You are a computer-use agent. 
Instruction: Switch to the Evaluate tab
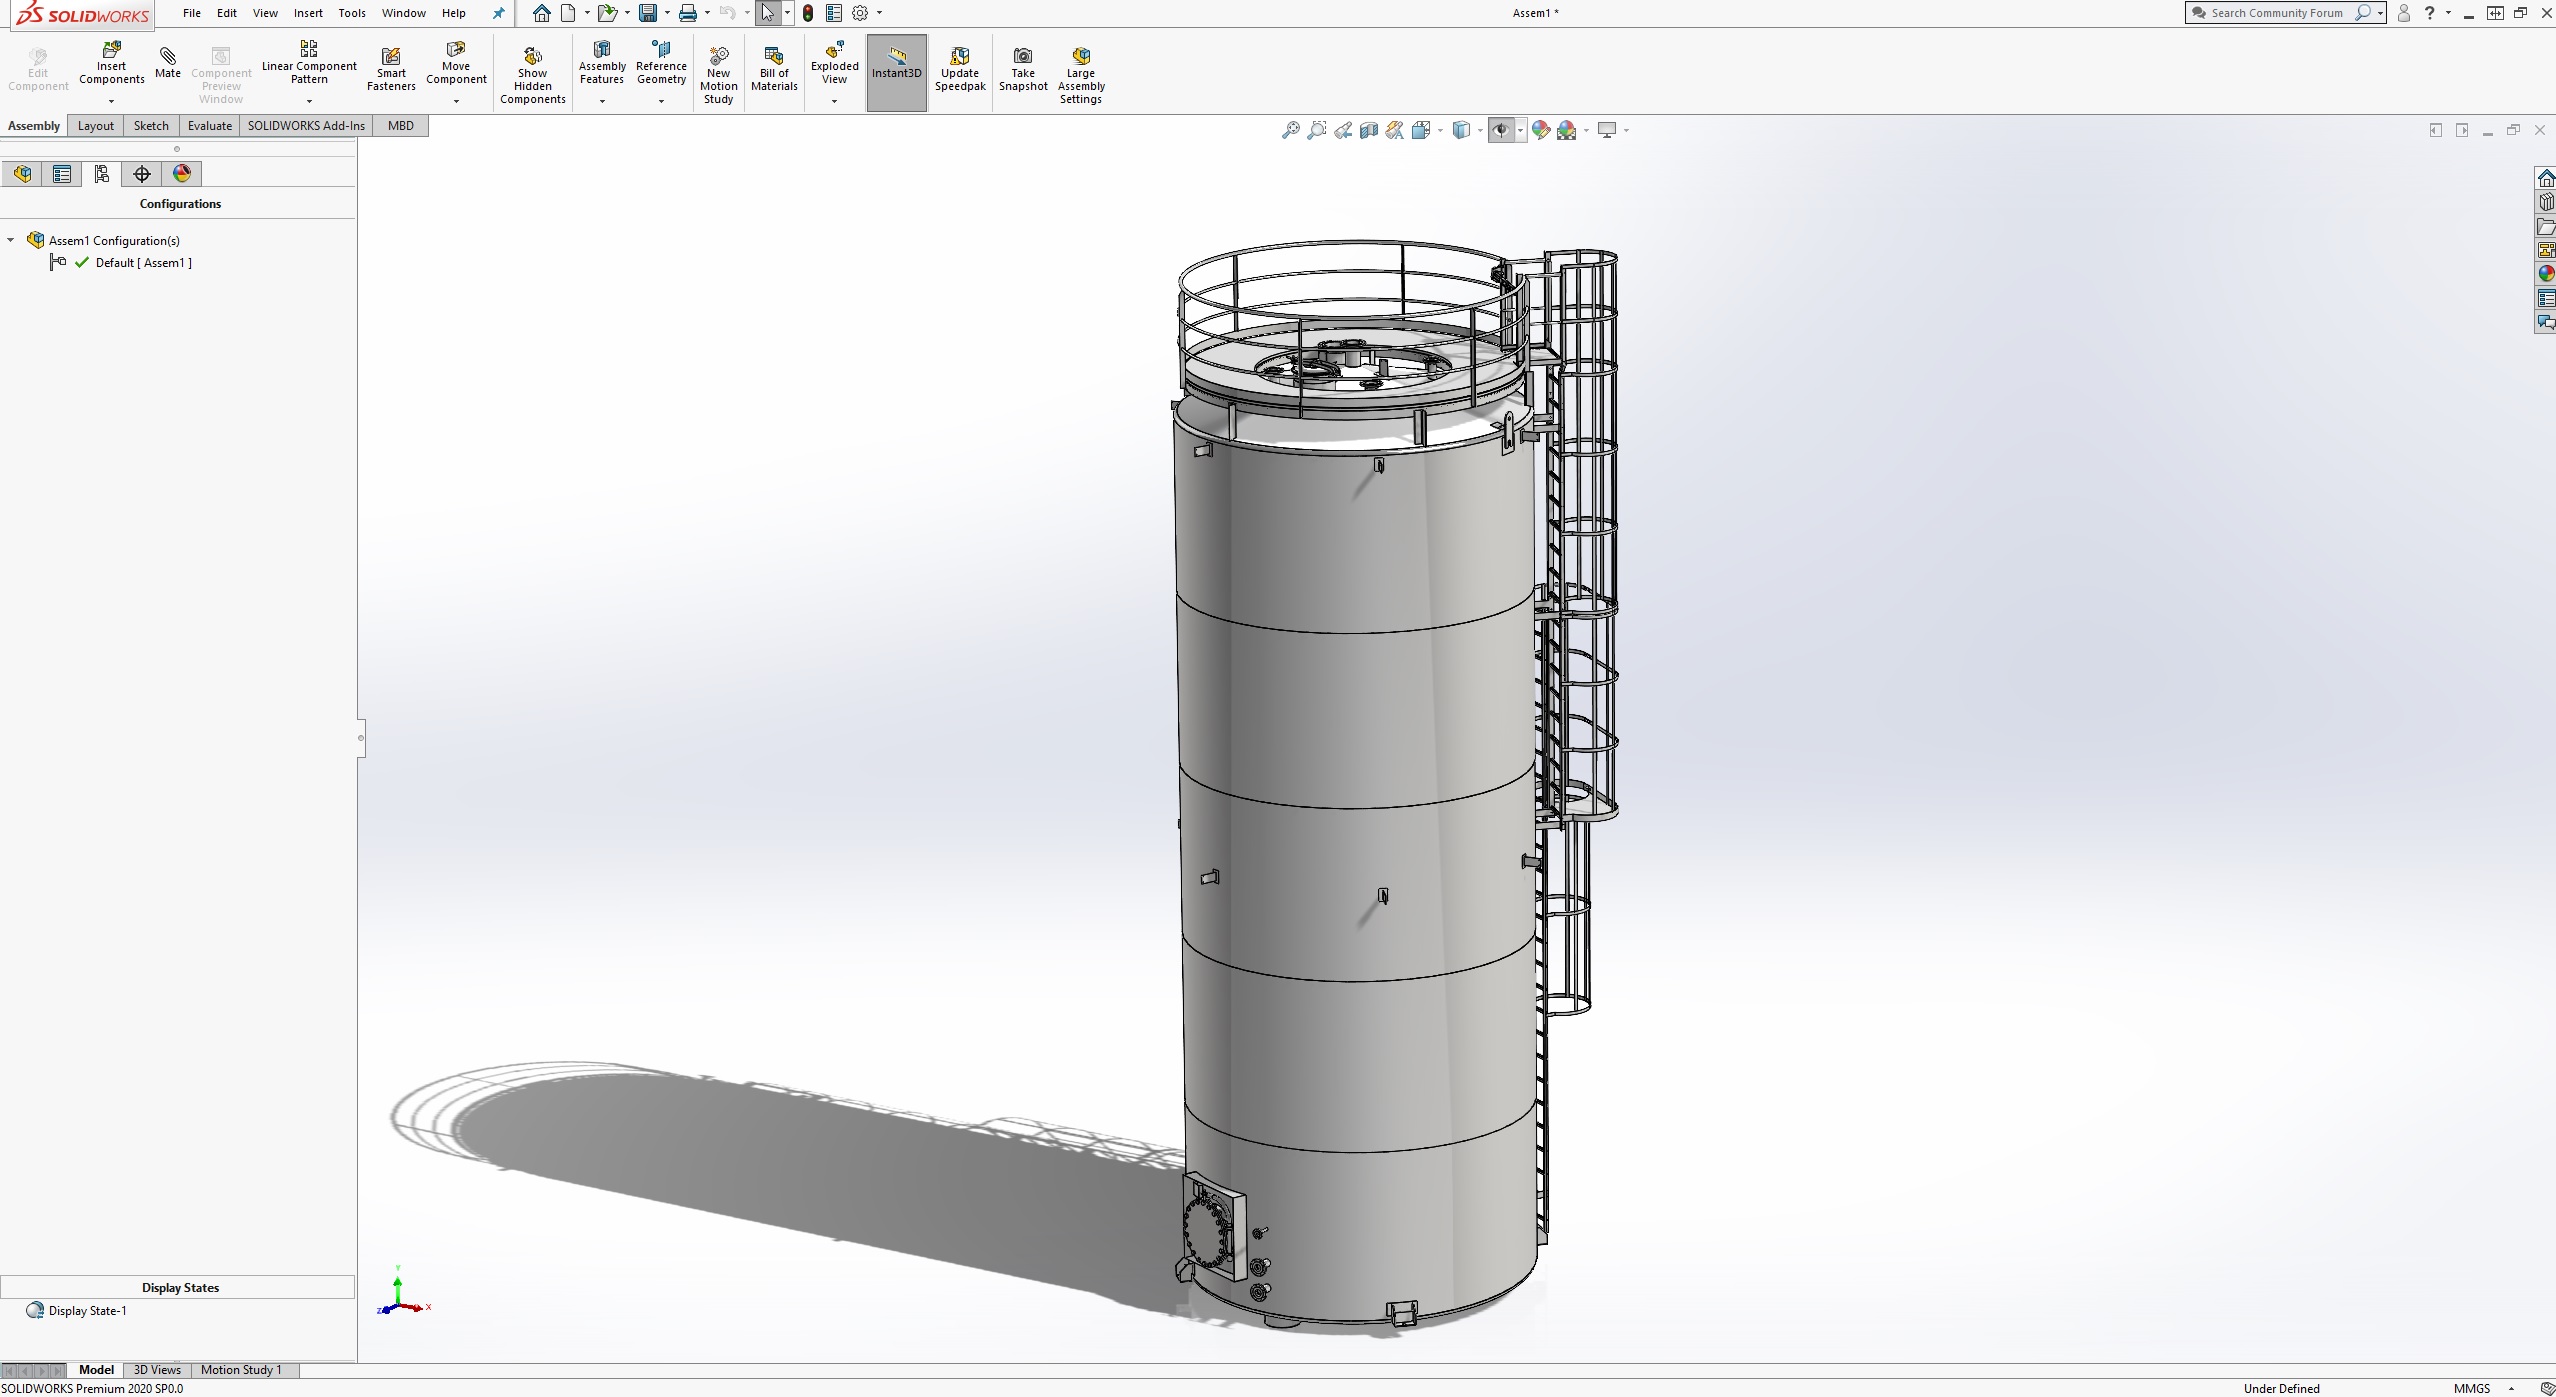(210, 125)
